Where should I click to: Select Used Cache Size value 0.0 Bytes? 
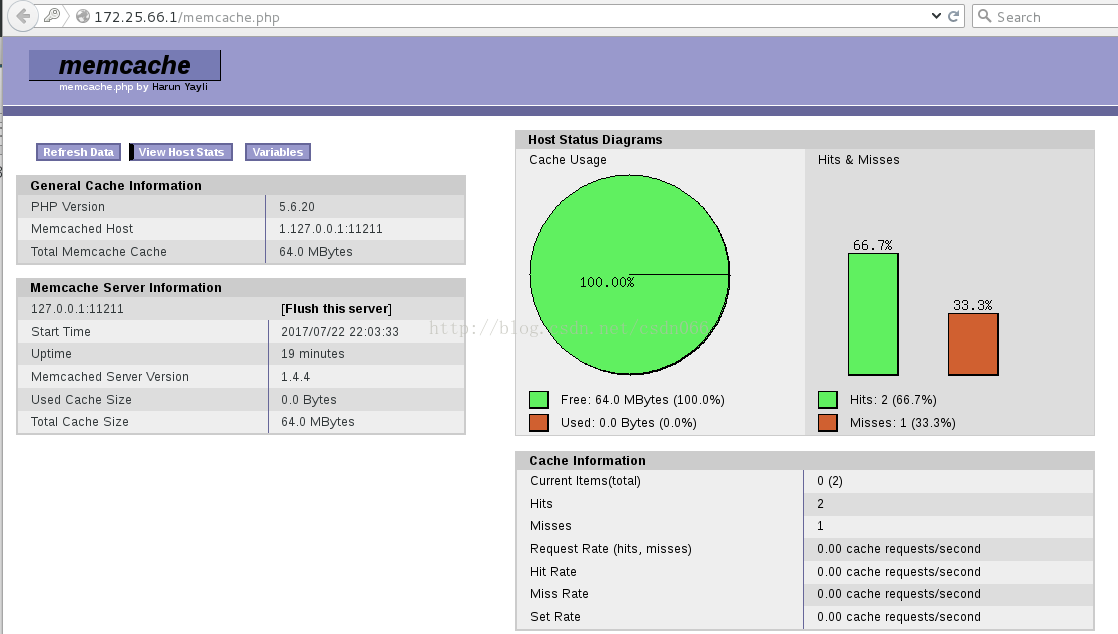[x=309, y=399]
